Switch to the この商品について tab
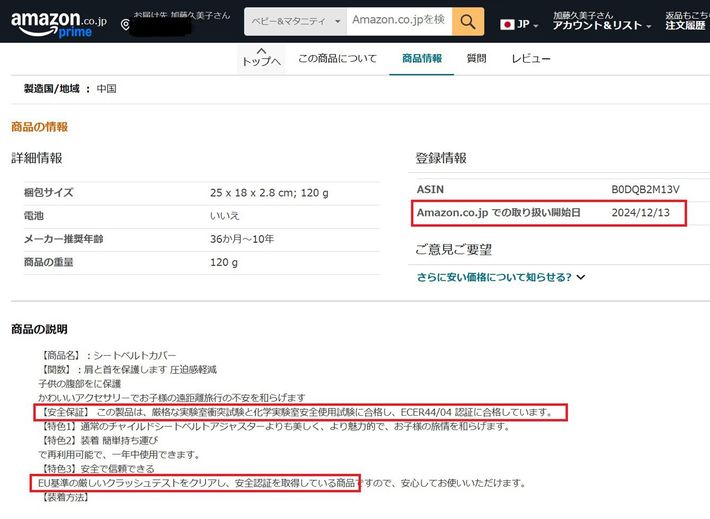The width and height of the screenshot is (710, 519). [337, 59]
